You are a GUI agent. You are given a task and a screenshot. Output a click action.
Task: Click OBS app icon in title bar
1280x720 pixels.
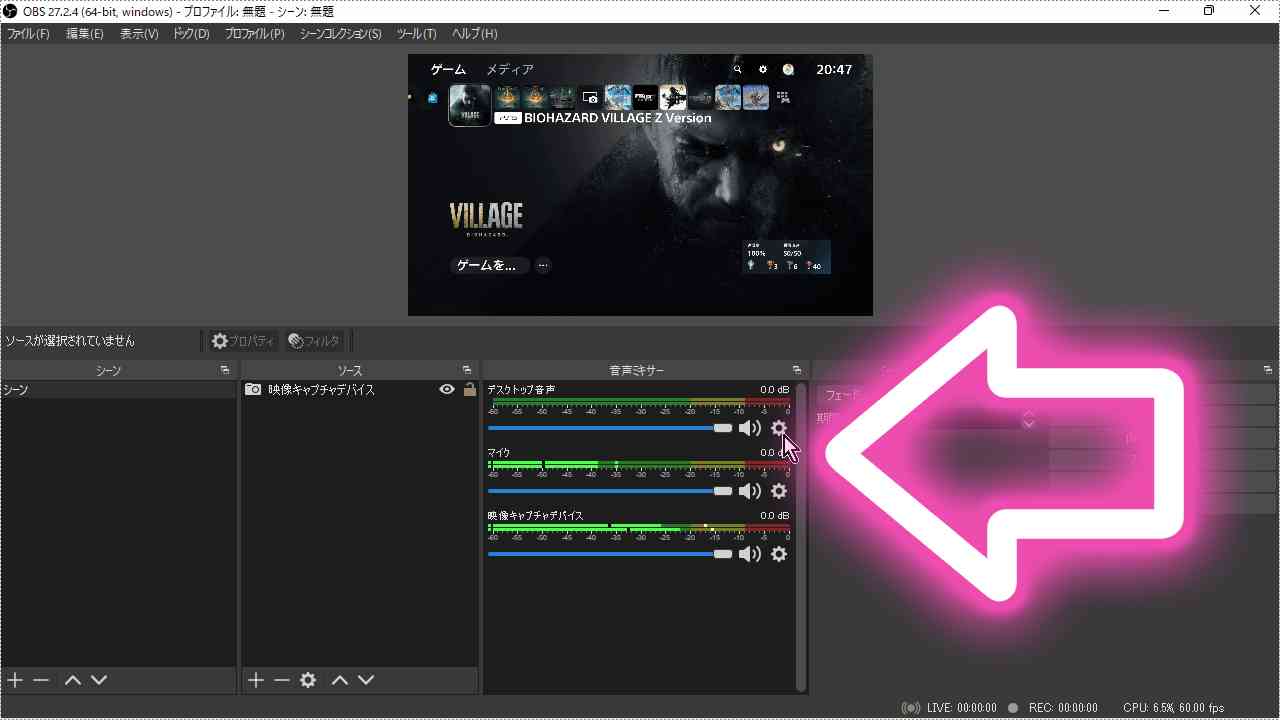click(10, 11)
